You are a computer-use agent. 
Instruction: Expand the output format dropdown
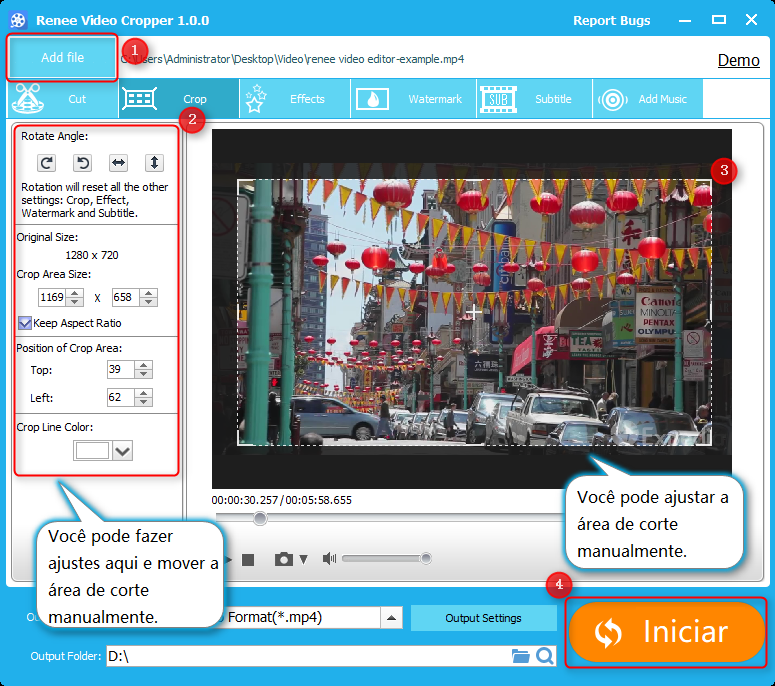[x=391, y=618]
